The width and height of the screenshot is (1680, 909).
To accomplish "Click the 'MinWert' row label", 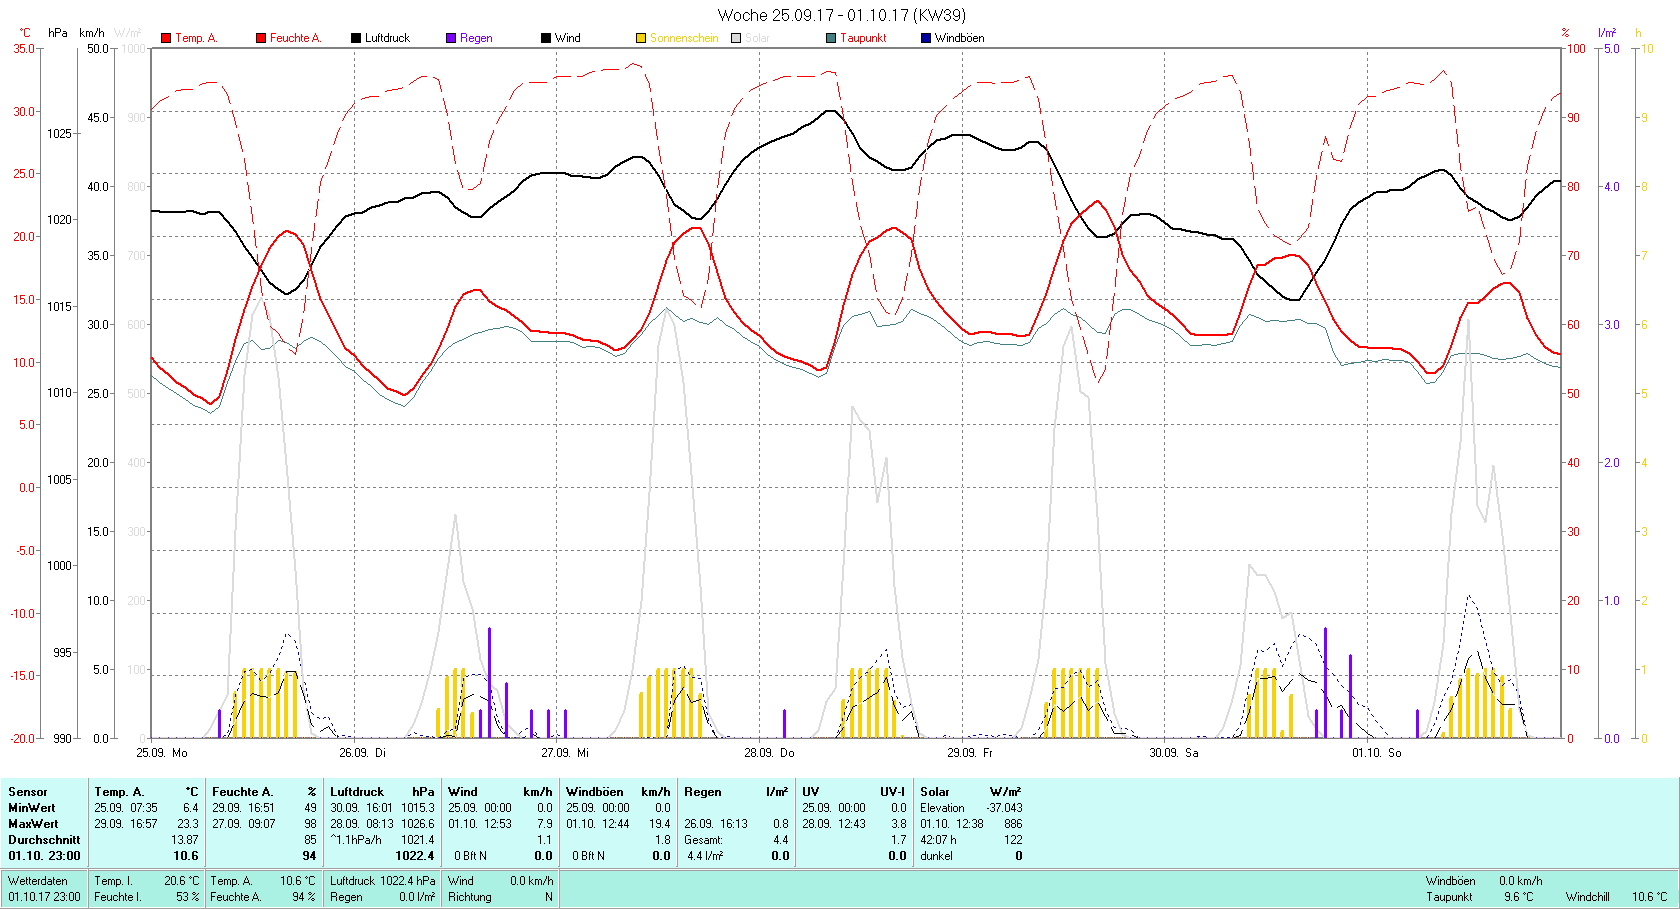I will click(x=32, y=808).
